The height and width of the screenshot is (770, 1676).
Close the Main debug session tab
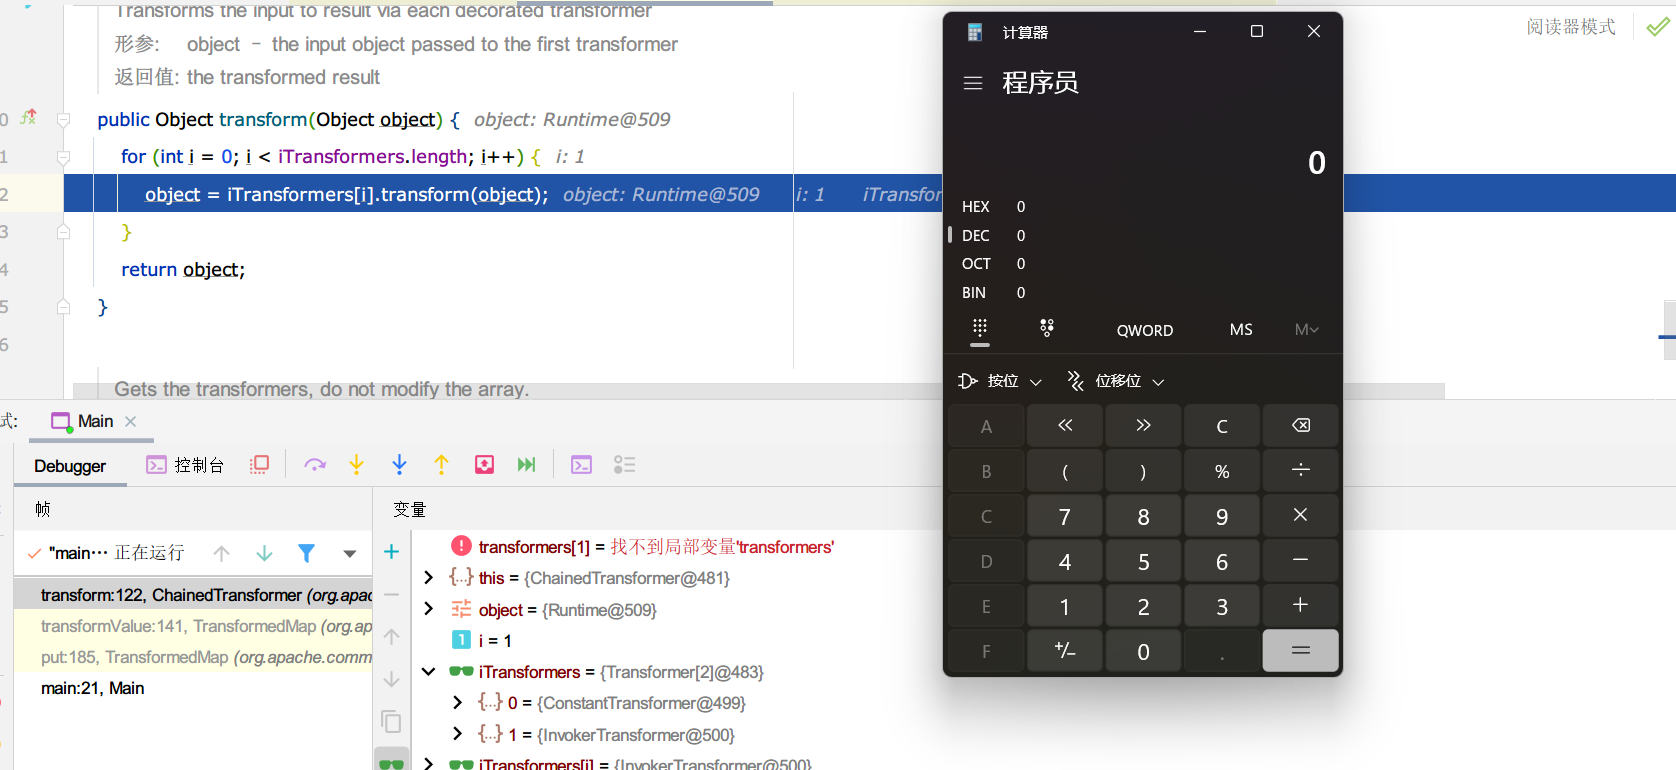pyautogui.click(x=131, y=421)
